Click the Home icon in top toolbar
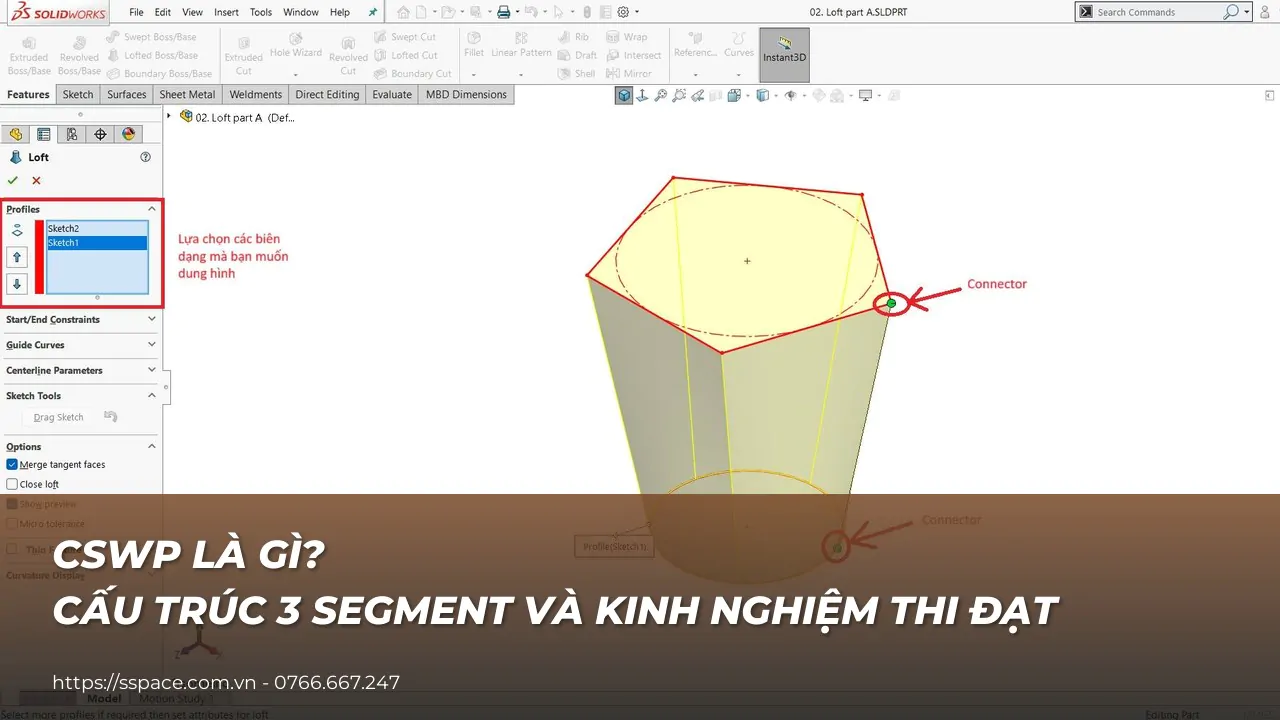Screen dimensions: 1280x720 403,12
